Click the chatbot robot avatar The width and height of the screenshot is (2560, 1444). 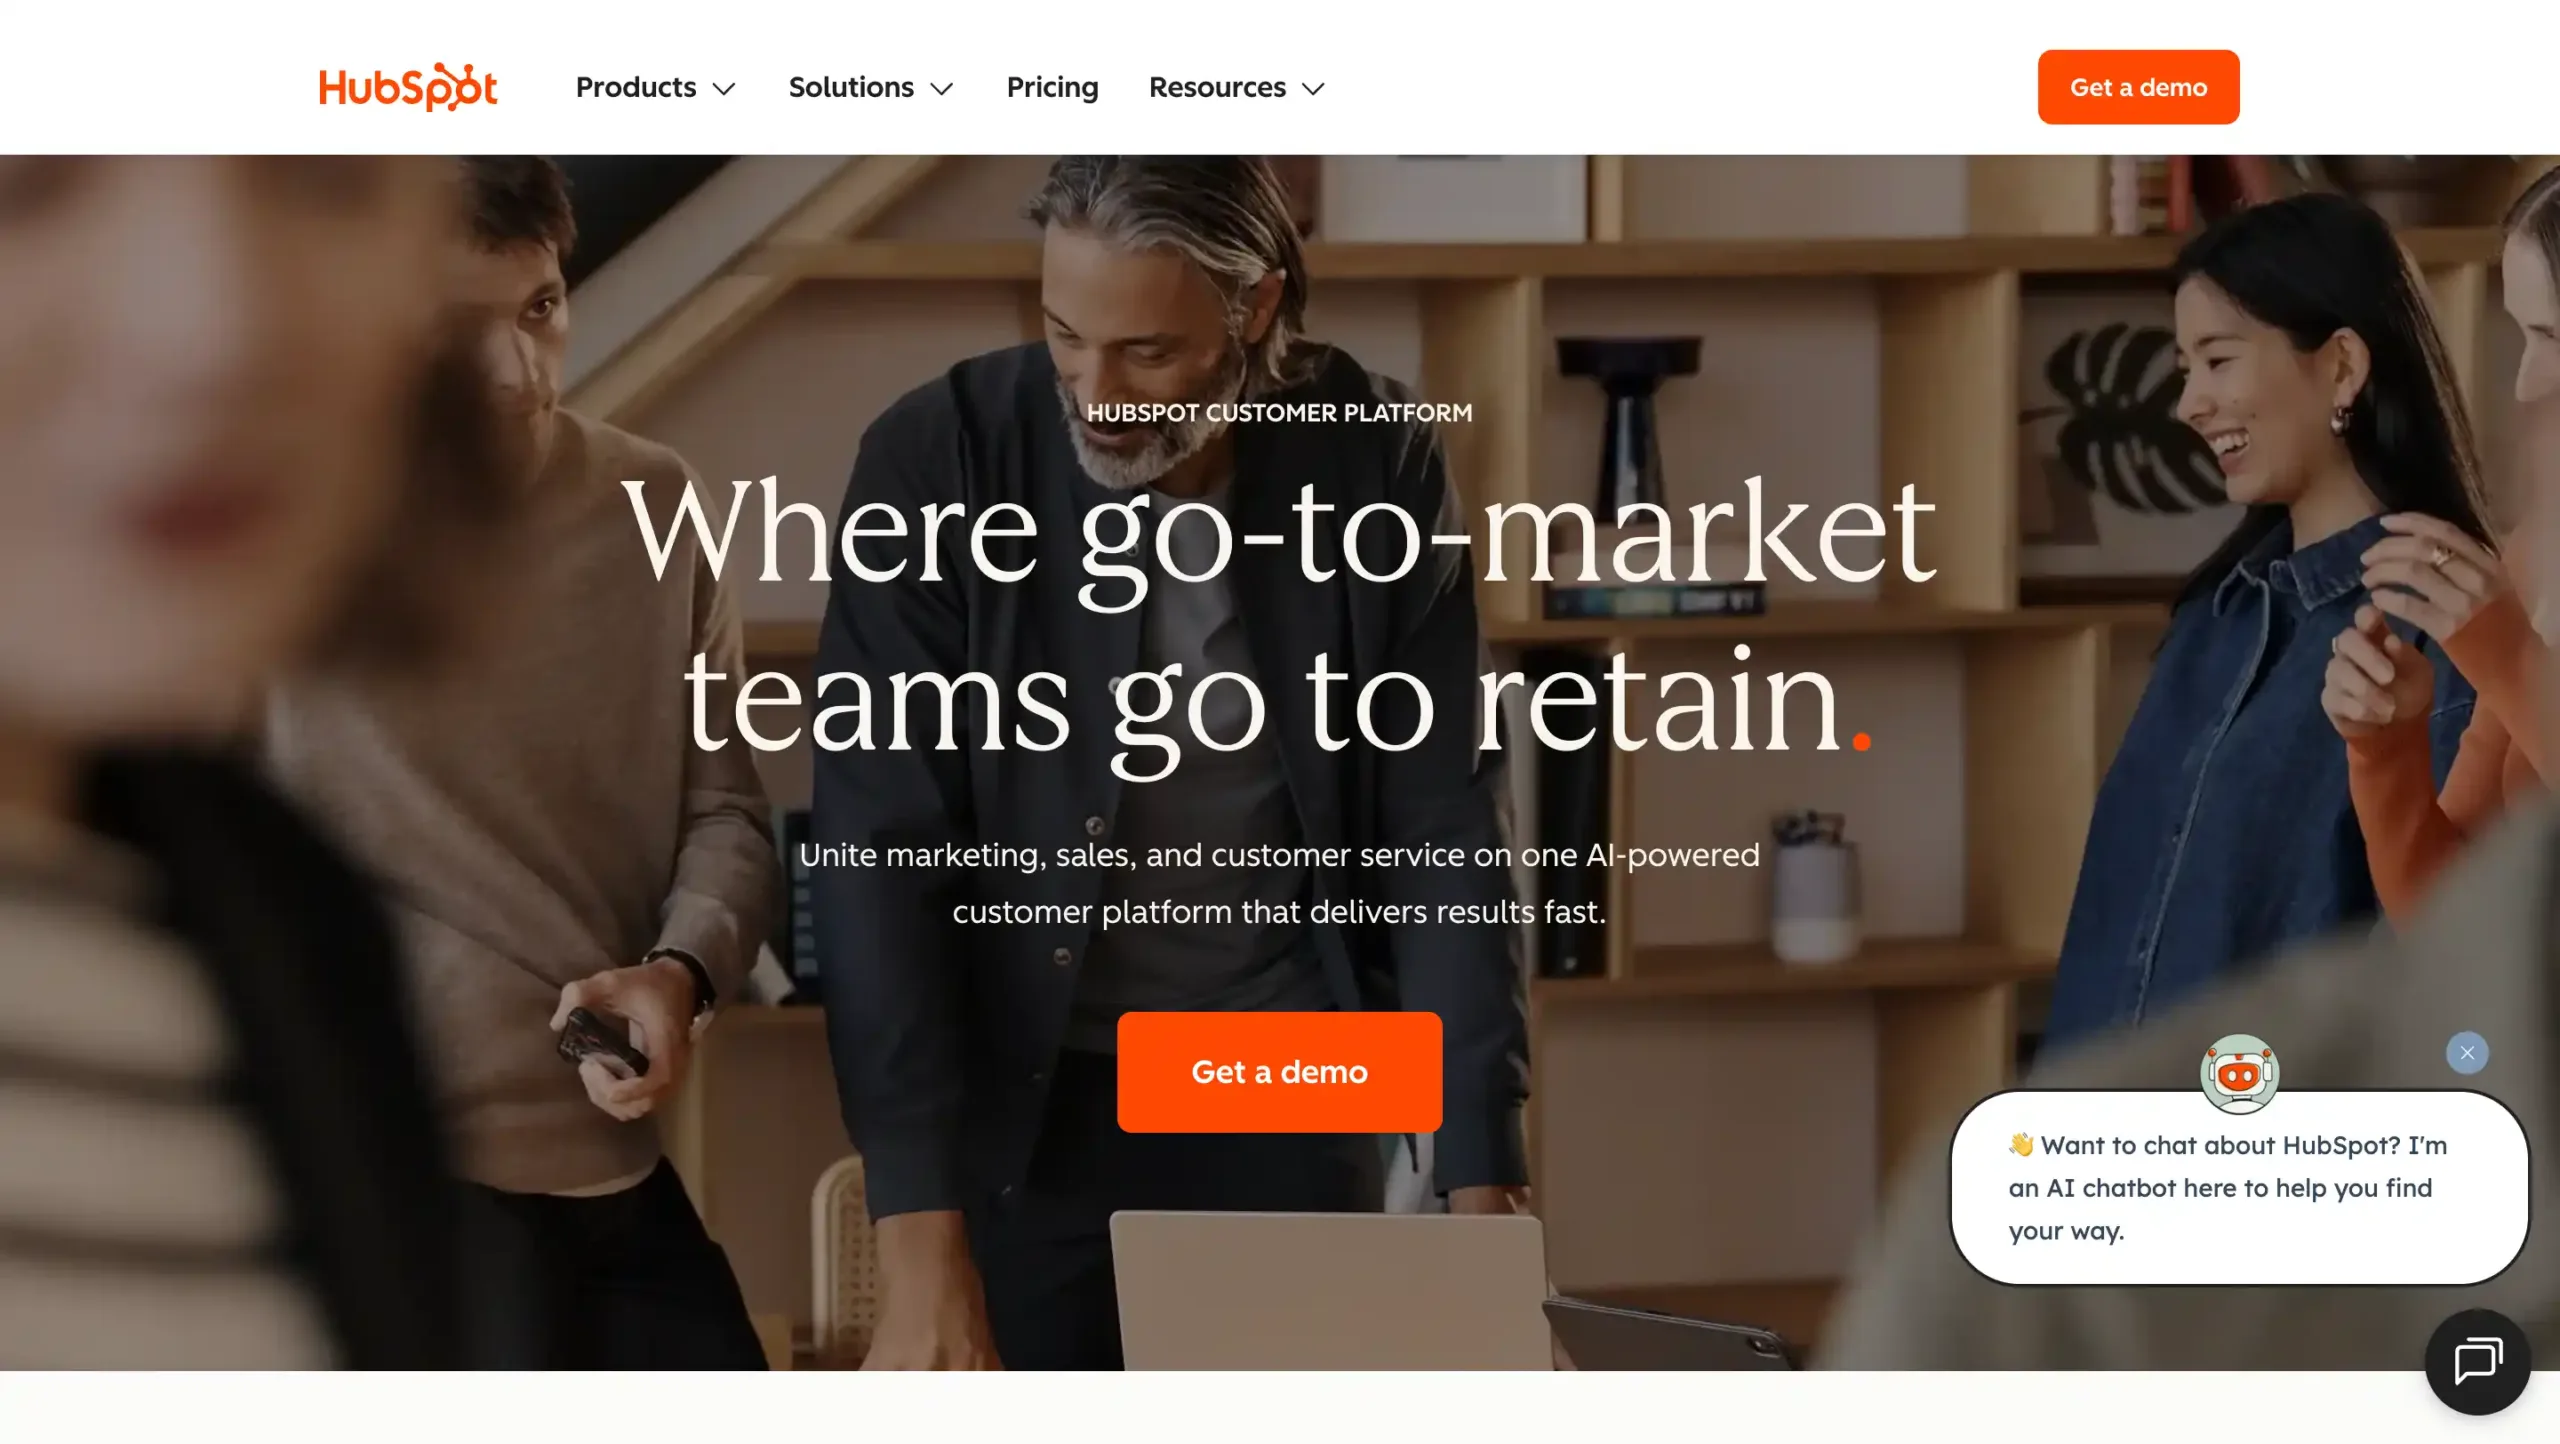coord(2239,1074)
